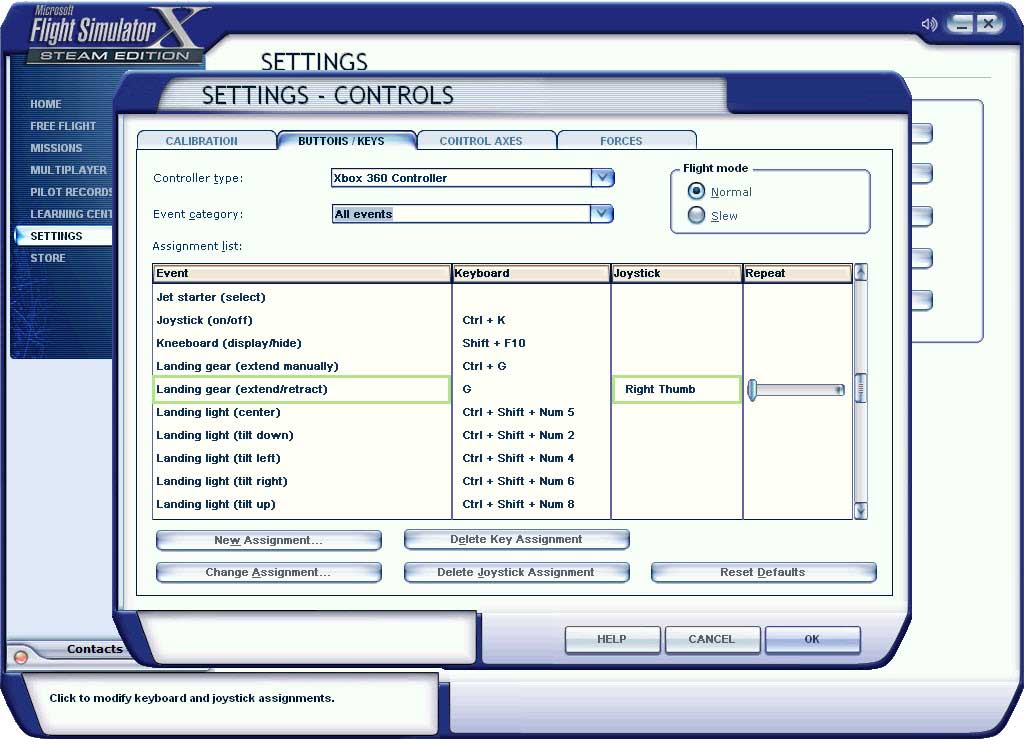Select the Landing light (tilt right) event
The image size is (1024, 744).
point(222,481)
